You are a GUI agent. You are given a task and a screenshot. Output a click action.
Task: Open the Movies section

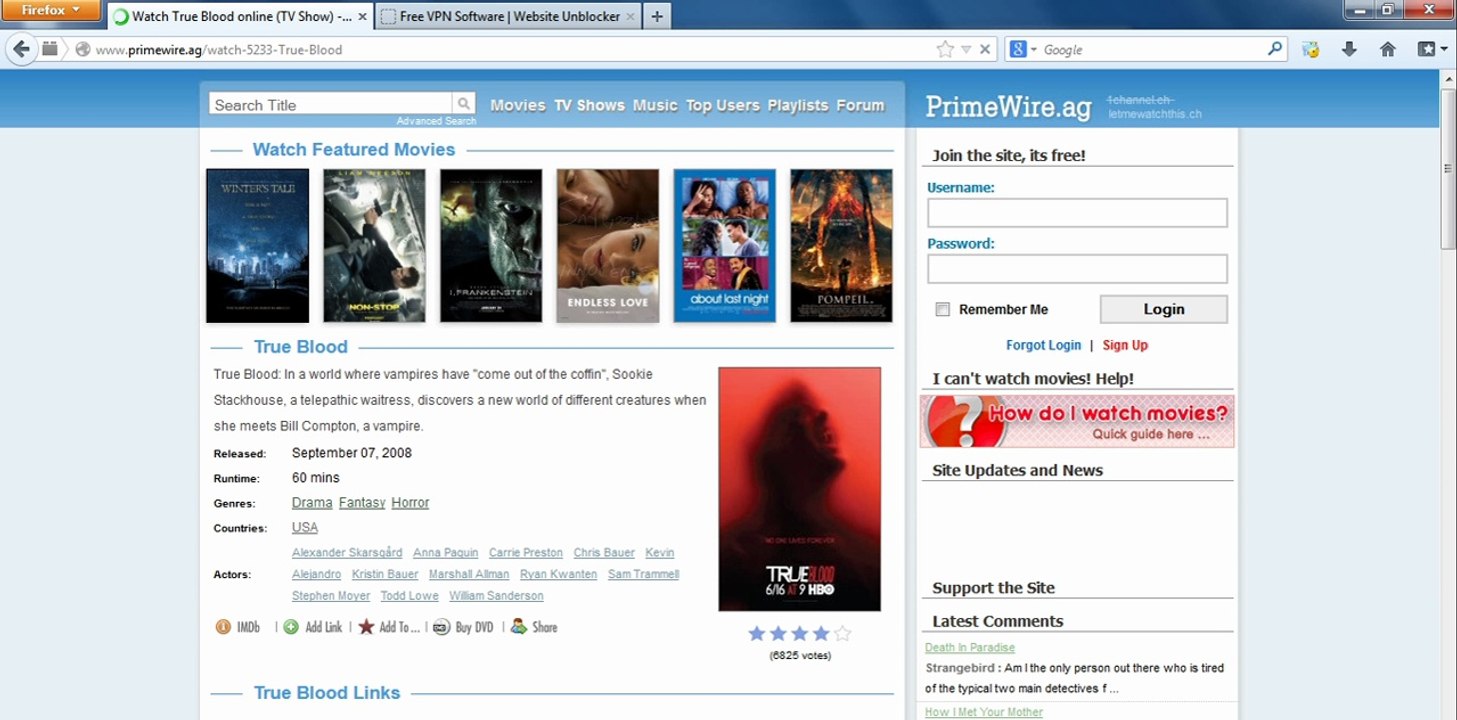[x=518, y=105]
